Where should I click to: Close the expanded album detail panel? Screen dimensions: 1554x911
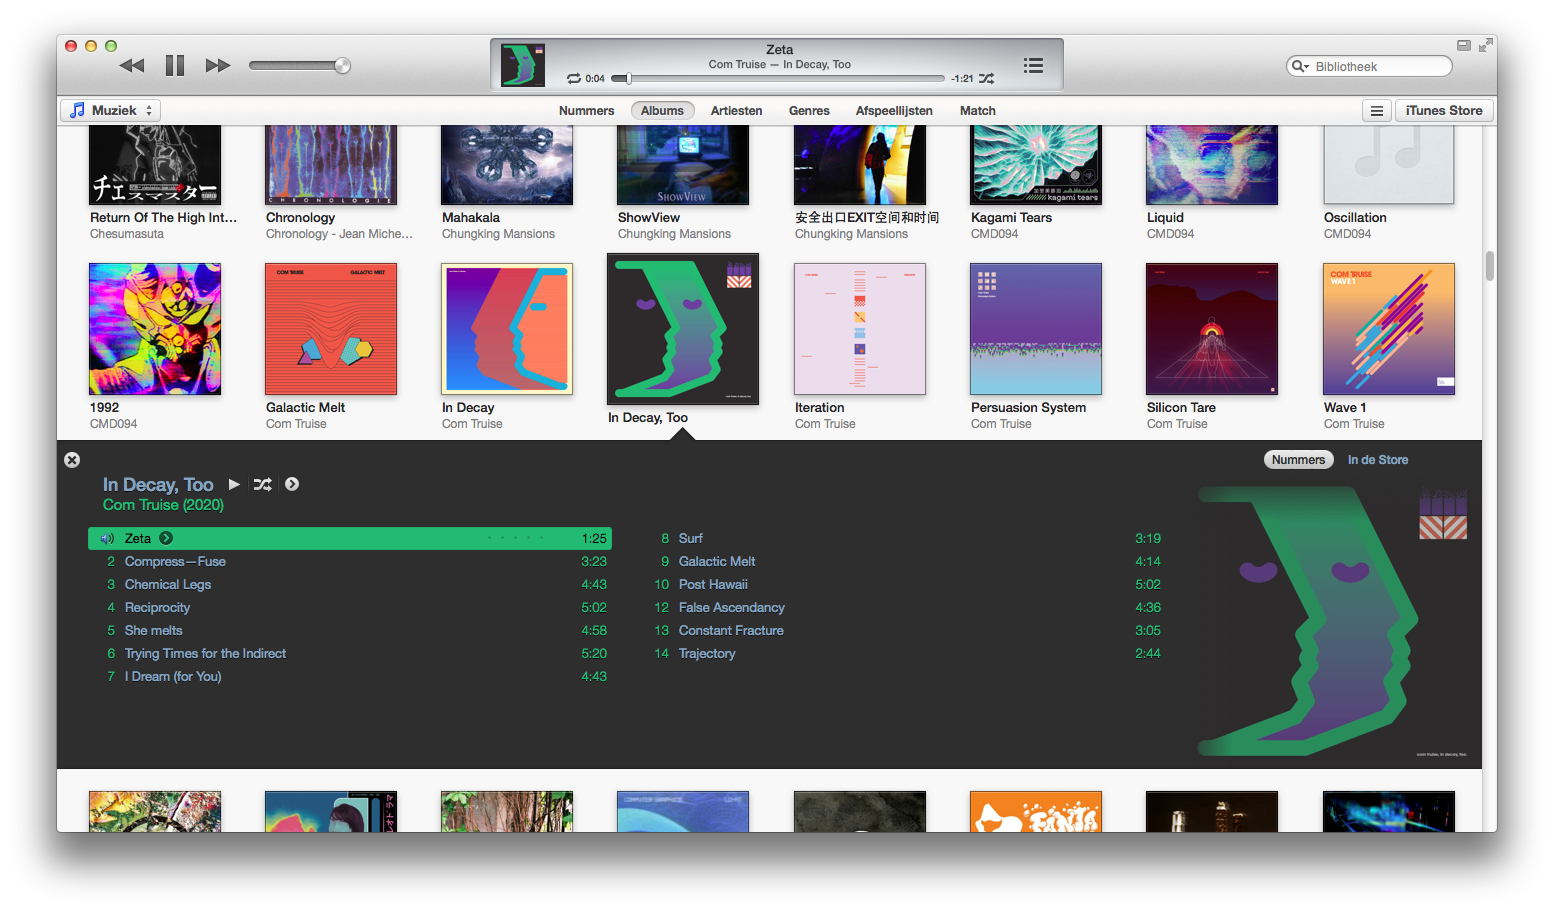pyautogui.click(x=72, y=460)
